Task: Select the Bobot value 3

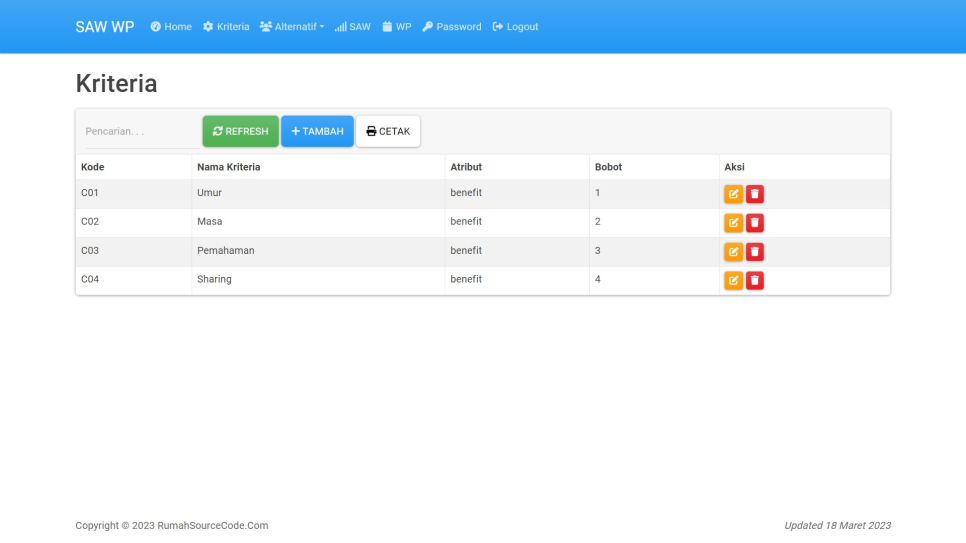Action: pos(654,251)
